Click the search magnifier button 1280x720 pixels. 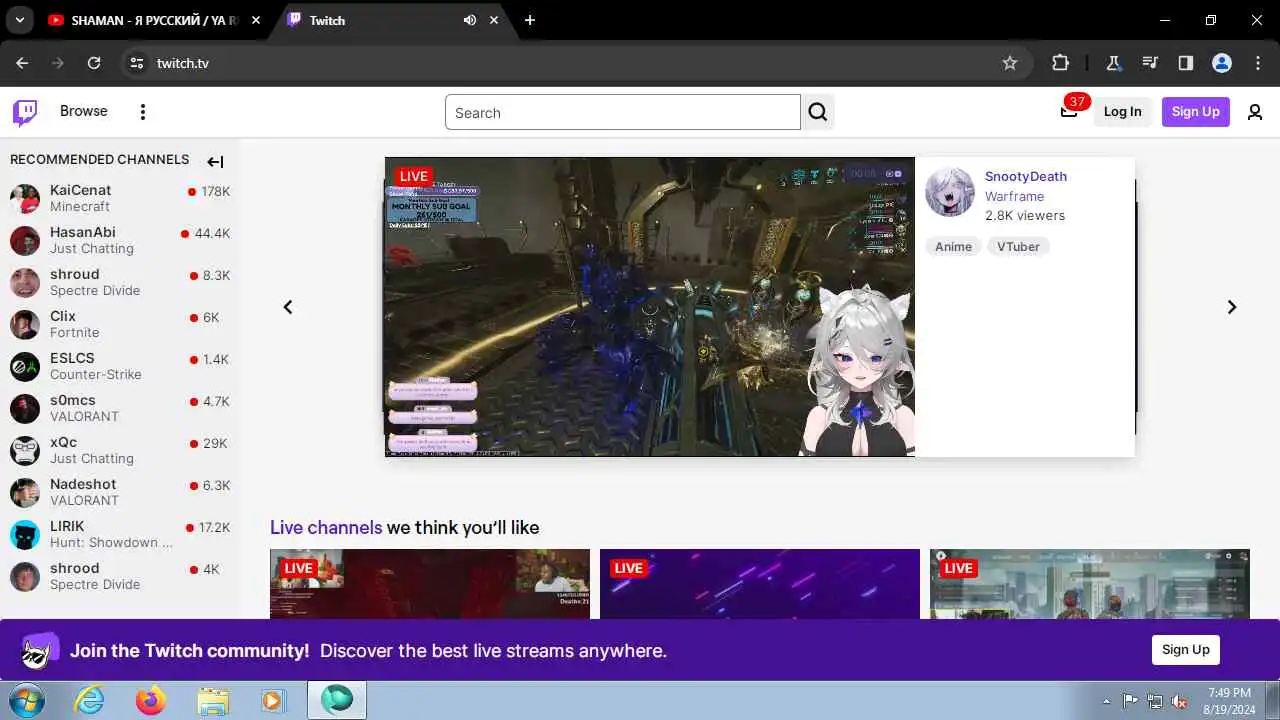818,112
